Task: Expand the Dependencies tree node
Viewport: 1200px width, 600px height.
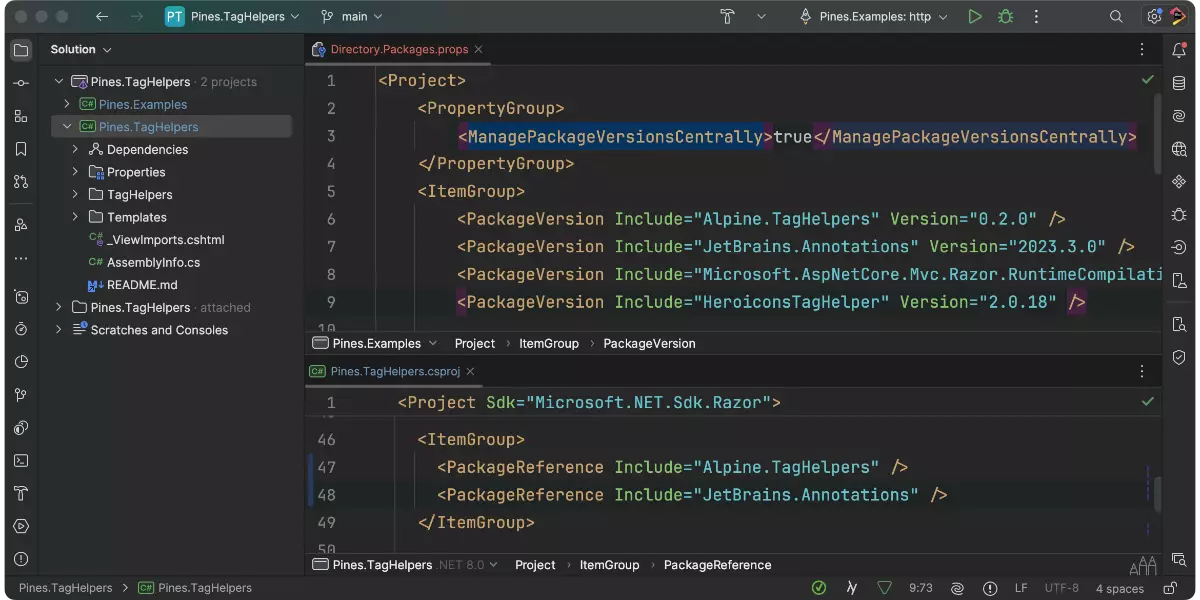Action: point(75,149)
